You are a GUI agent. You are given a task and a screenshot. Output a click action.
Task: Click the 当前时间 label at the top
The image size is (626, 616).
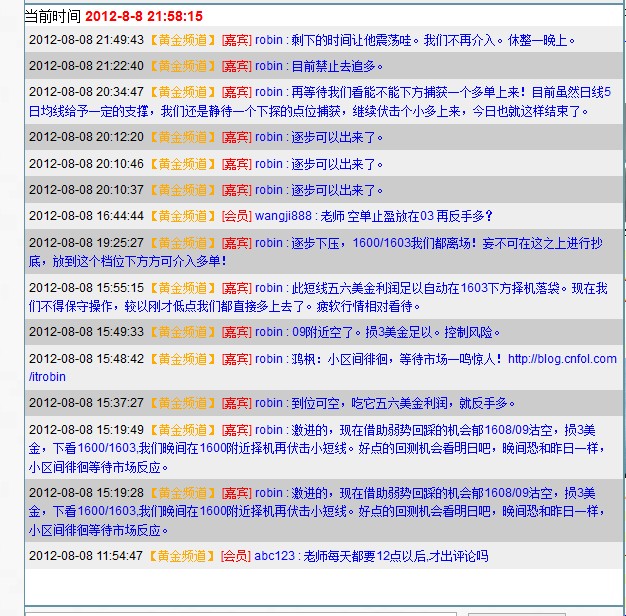pos(53,16)
